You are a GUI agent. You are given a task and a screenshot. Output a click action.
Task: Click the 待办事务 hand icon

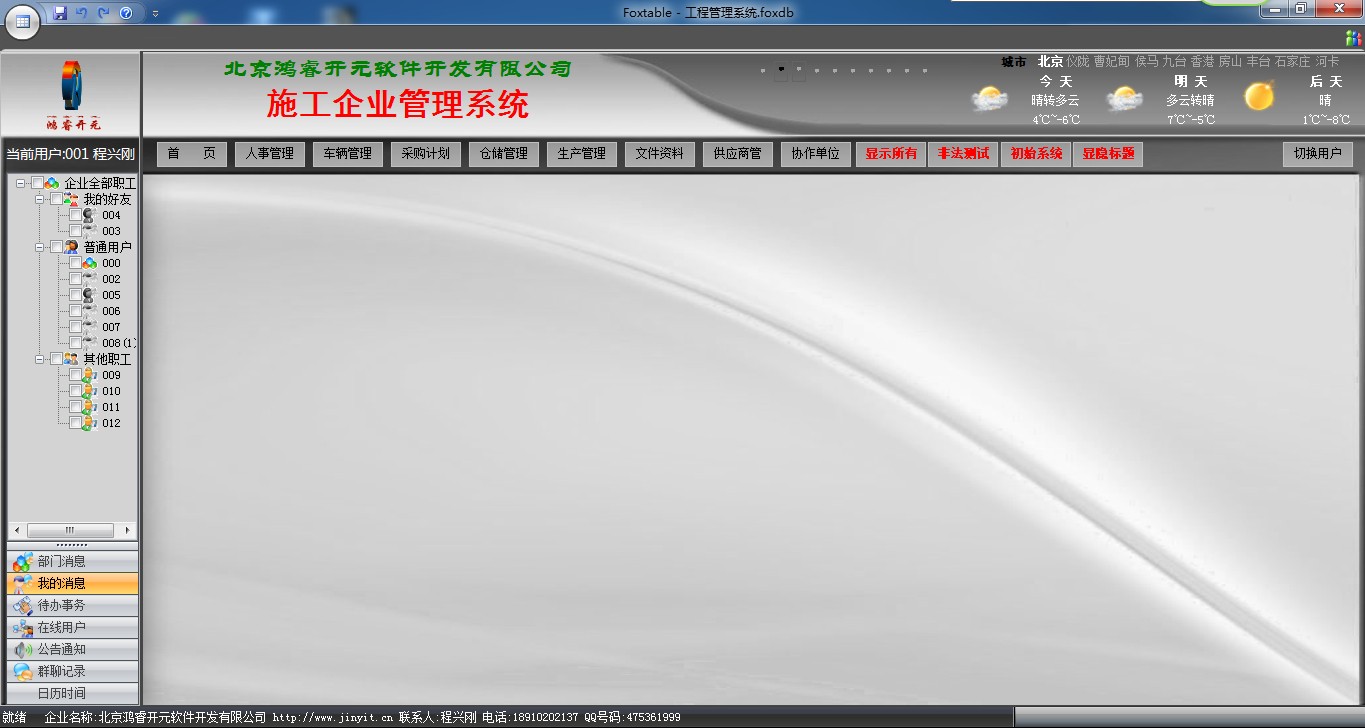[x=22, y=606]
